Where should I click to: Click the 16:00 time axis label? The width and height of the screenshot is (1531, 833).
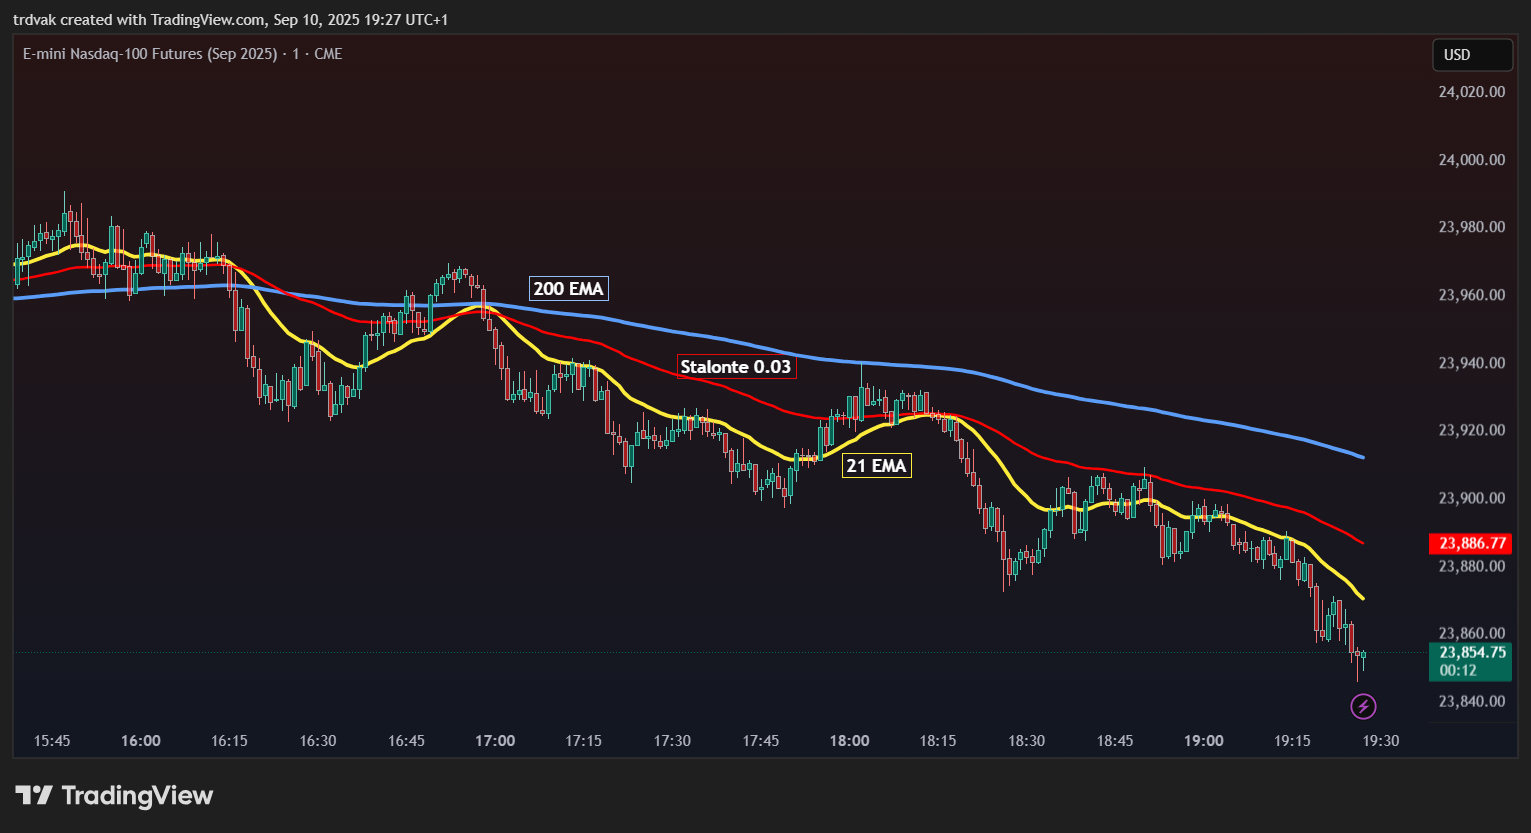click(141, 741)
